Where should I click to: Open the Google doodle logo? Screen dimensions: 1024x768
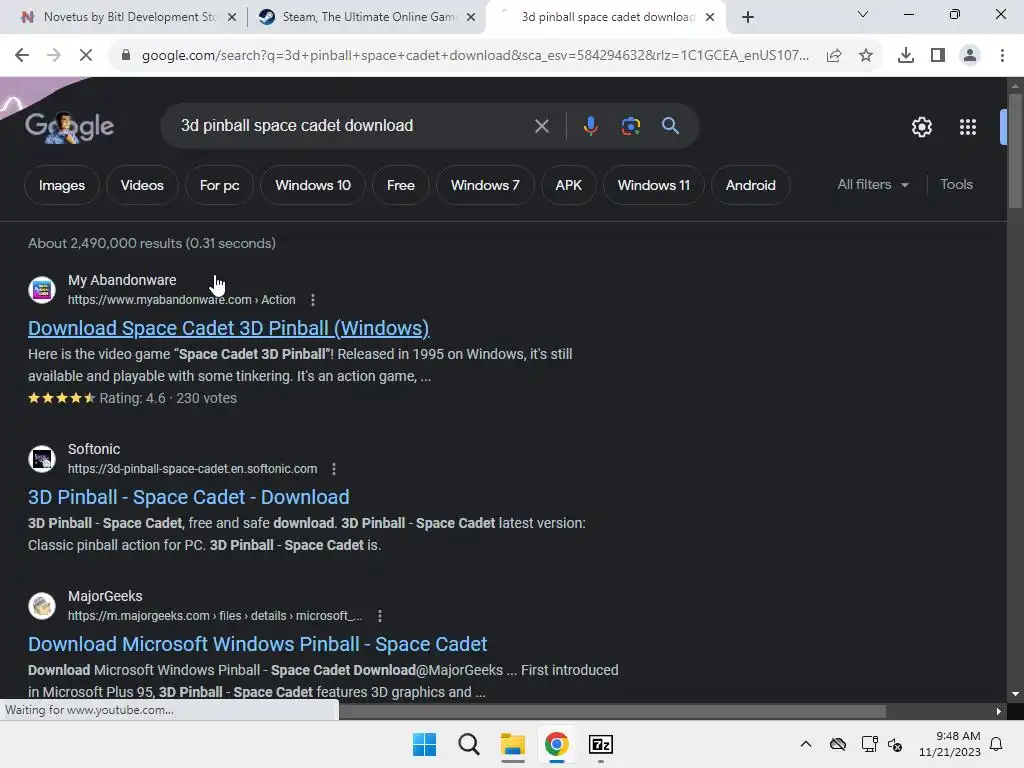pyautogui.click(x=69, y=127)
